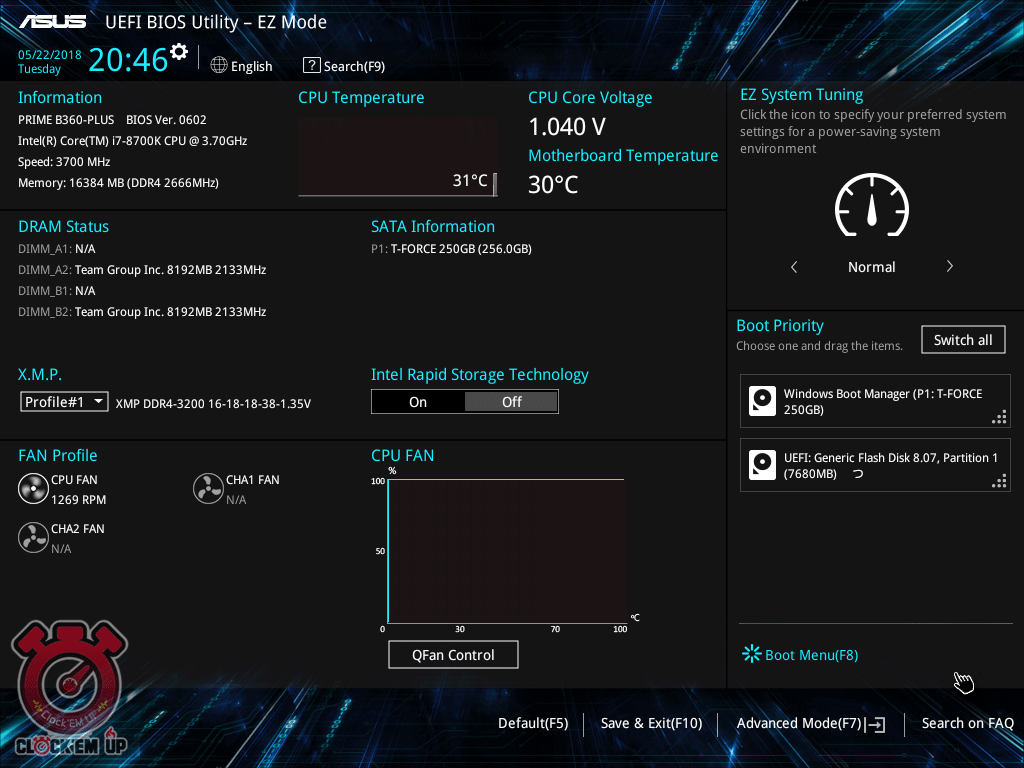Click the CPU FAN icon in FAN Profile
1024x768 pixels.
(33, 489)
